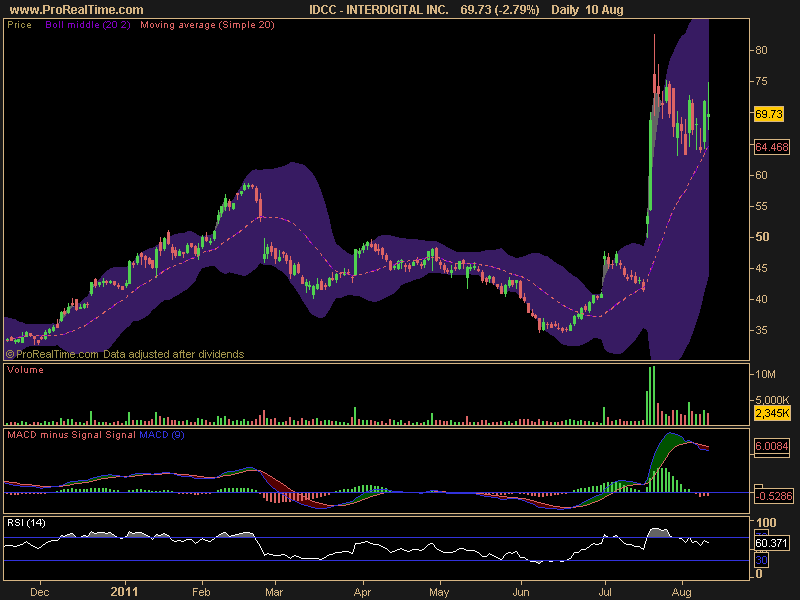Select the Volume panel label

(x=25, y=370)
